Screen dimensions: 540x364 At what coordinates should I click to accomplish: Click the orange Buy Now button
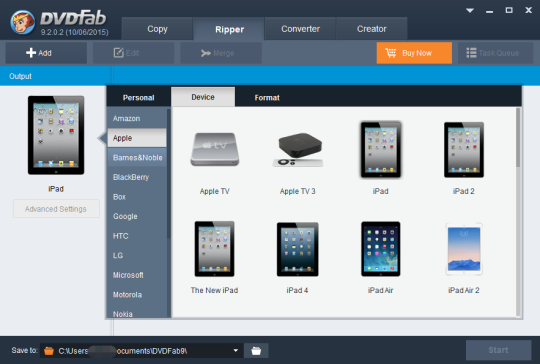tap(414, 53)
